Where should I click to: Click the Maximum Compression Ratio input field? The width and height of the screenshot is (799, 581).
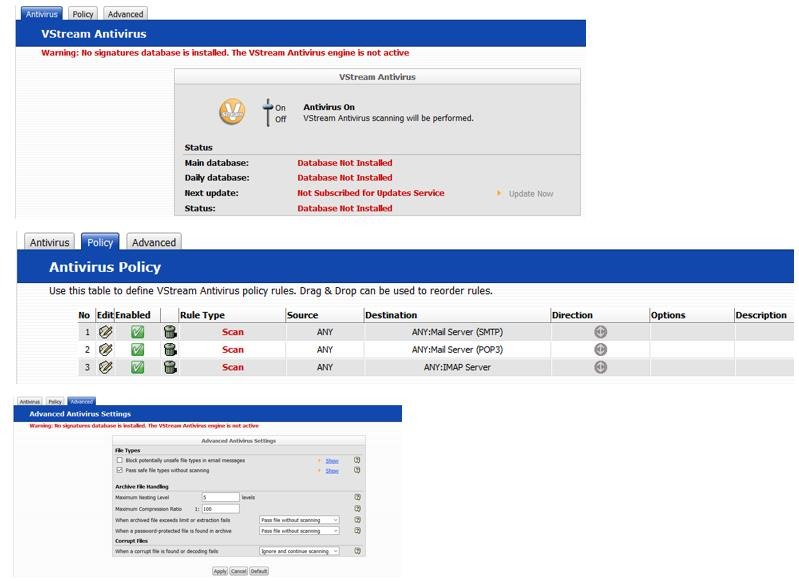[x=221, y=509]
